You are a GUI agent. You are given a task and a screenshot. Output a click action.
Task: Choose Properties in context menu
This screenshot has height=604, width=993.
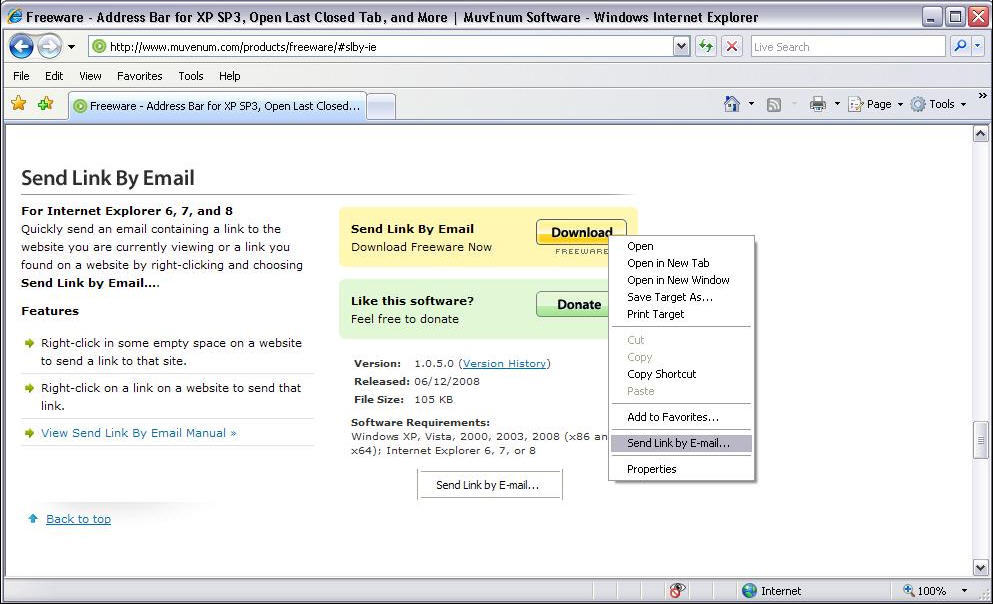click(x=681, y=469)
